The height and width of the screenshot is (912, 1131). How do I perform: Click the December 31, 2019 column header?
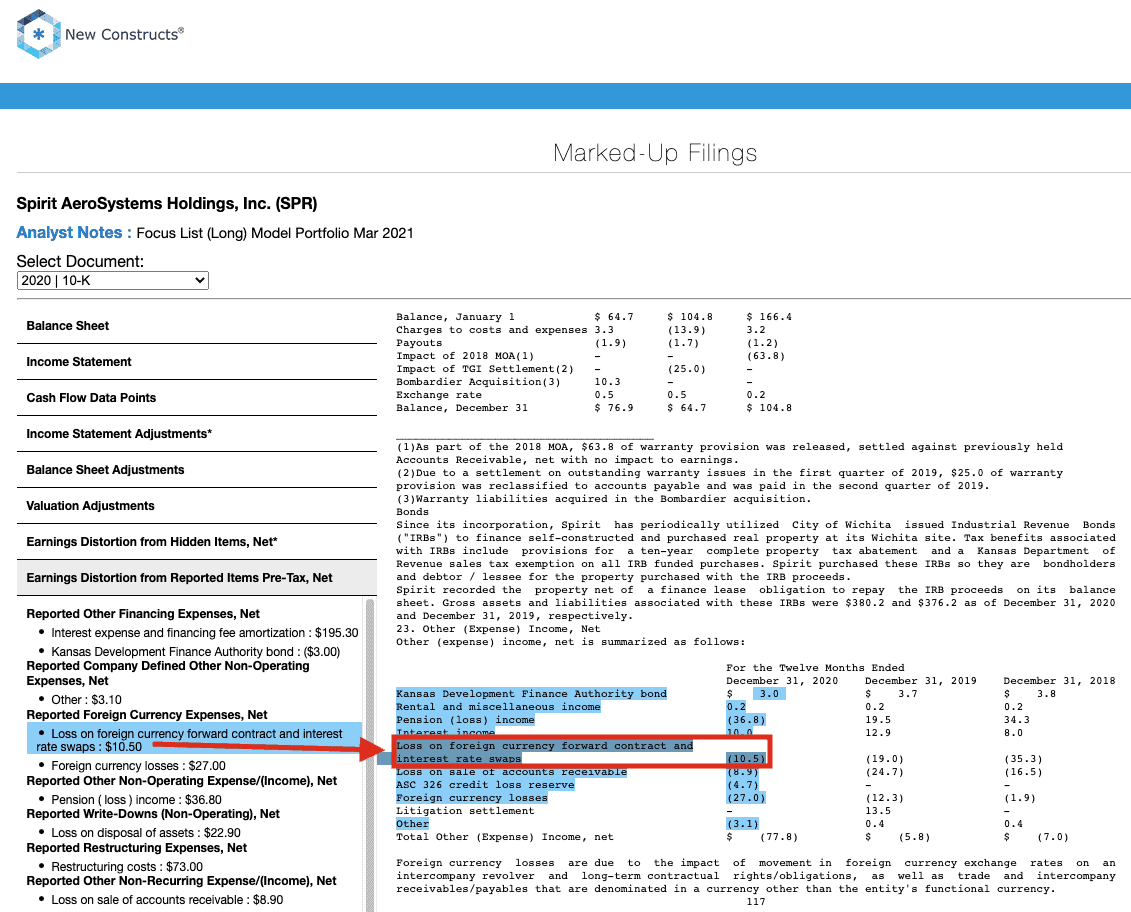pyautogui.click(x=921, y=681)
